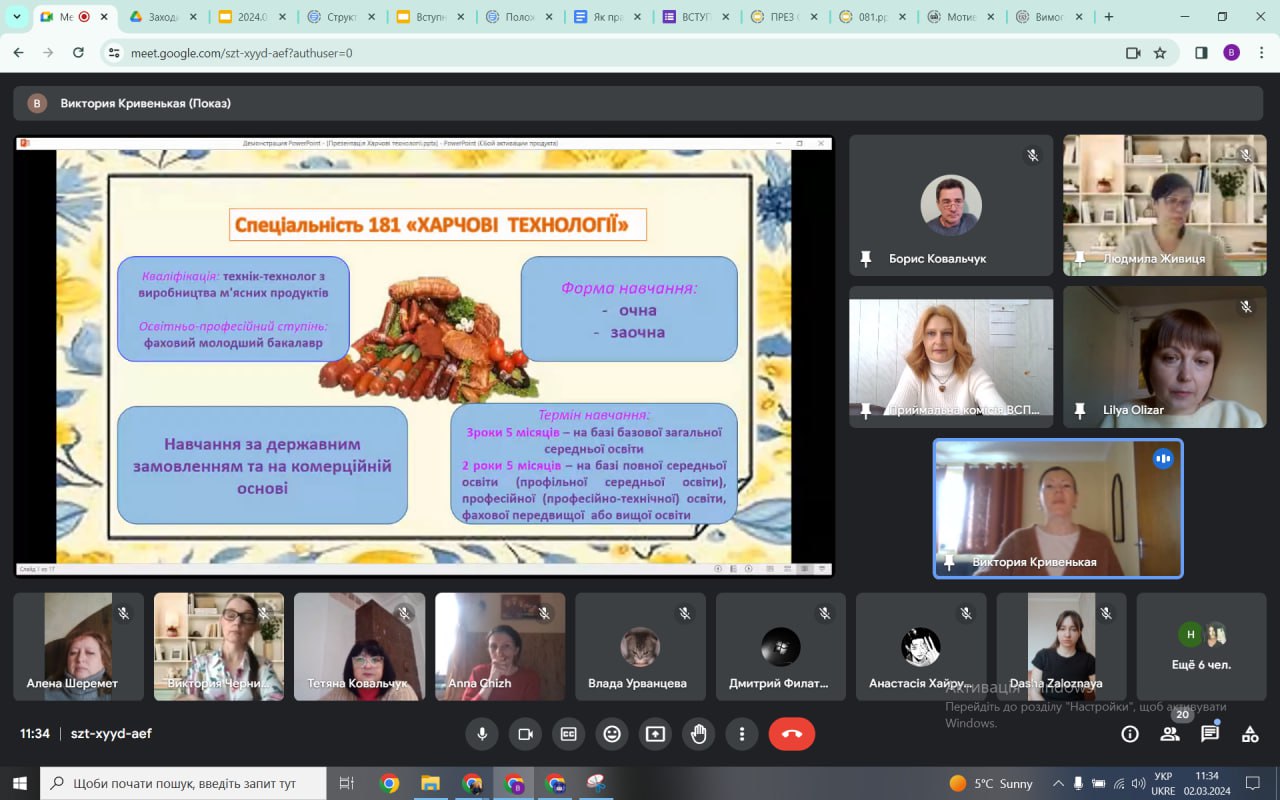Click the Present now screen-share icon
The width and height of the screenshot is (1280, 800).
[x=655, y=734]
